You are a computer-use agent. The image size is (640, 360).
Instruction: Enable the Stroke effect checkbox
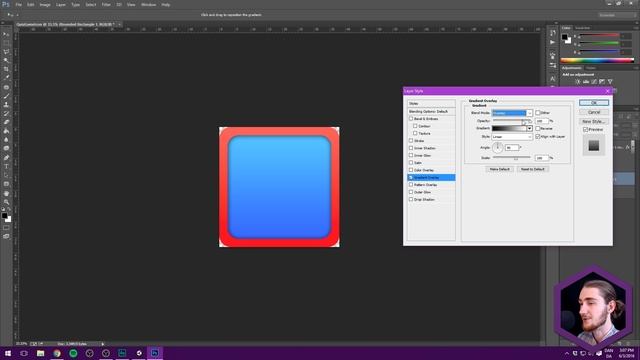click(x=411, y=141)
